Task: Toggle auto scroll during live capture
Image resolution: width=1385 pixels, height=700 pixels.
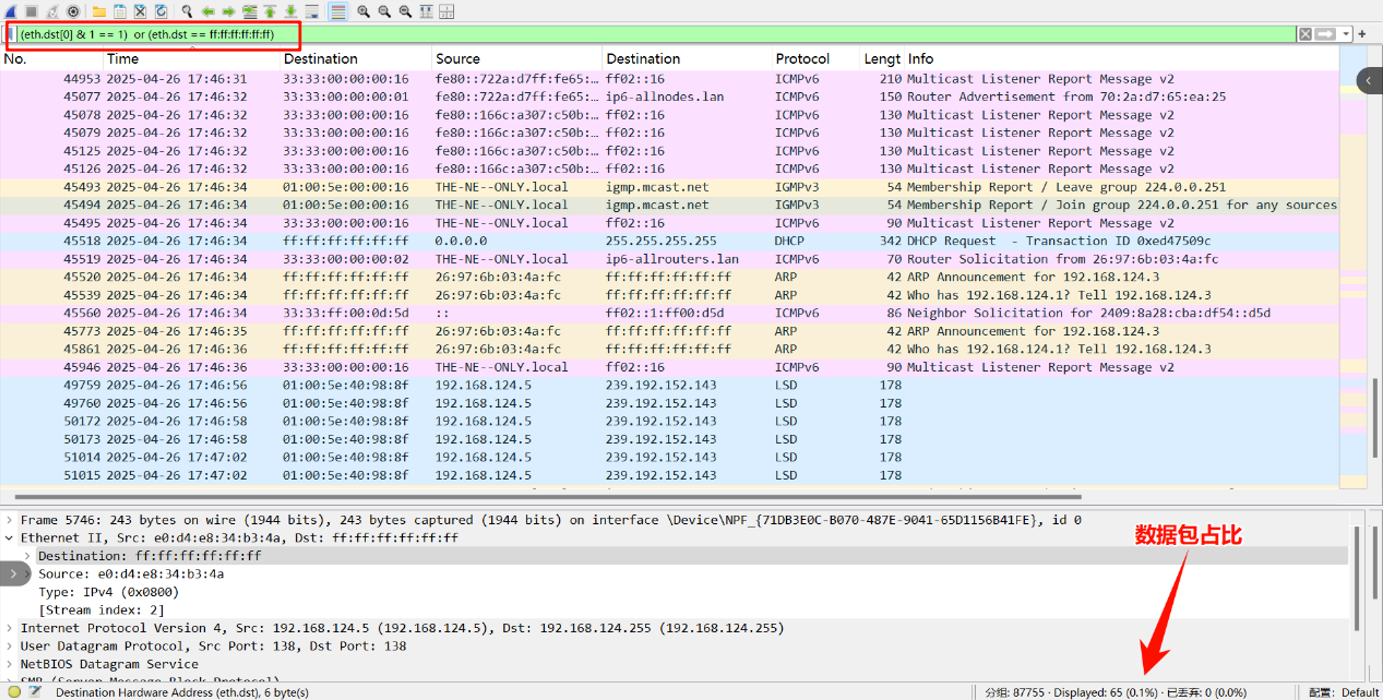Action: [312, 12]
